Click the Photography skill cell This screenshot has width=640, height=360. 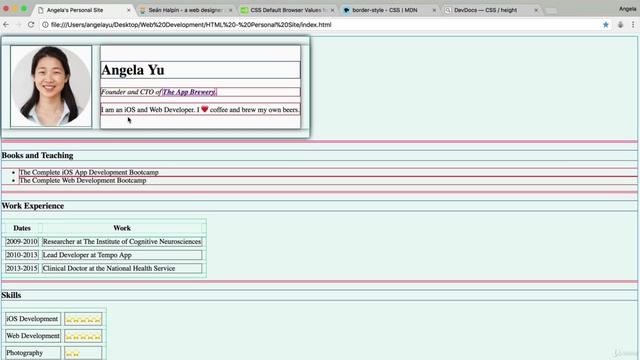33,353
